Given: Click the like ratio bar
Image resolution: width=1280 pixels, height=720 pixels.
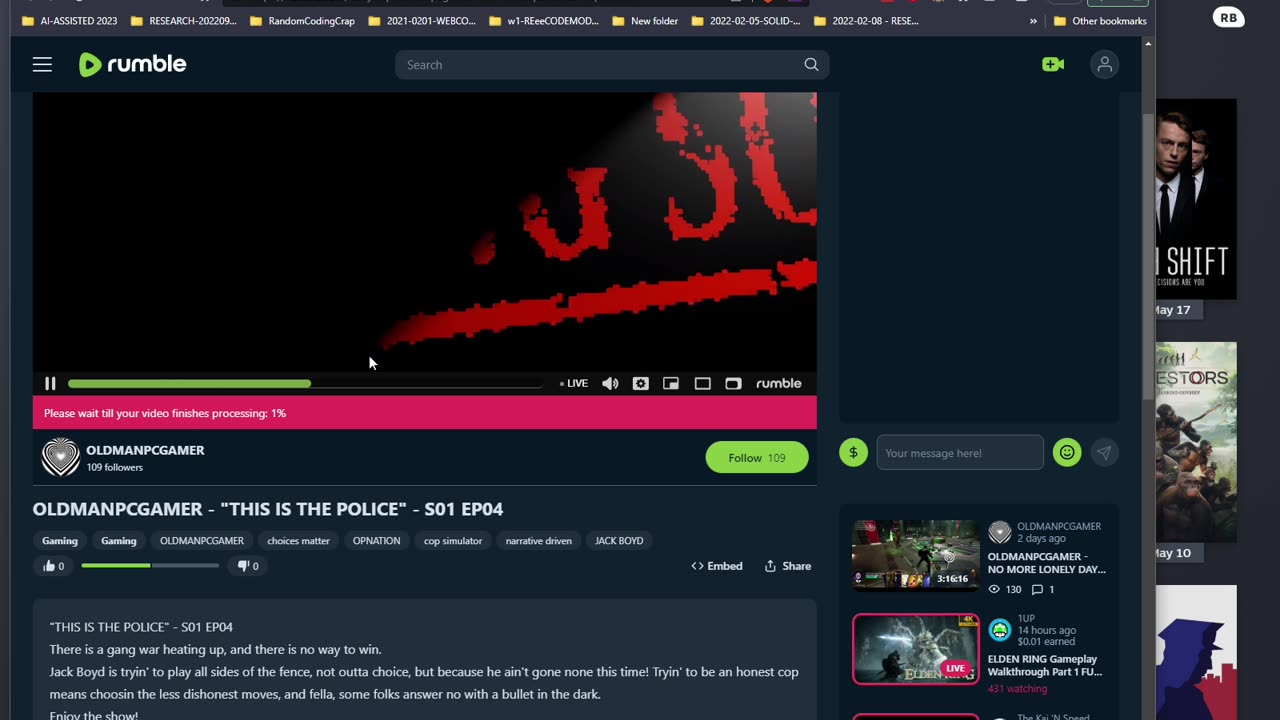Looking at the screenshot, I should (150, 566).
